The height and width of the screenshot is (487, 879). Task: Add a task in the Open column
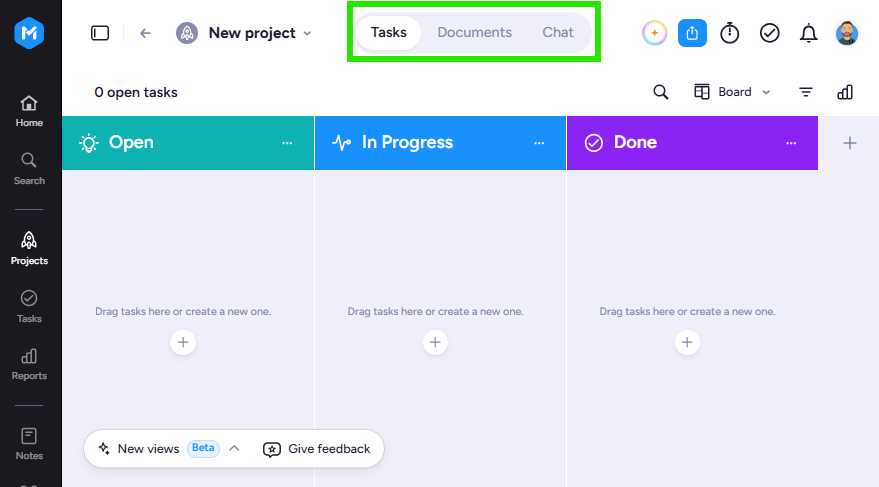183,342
